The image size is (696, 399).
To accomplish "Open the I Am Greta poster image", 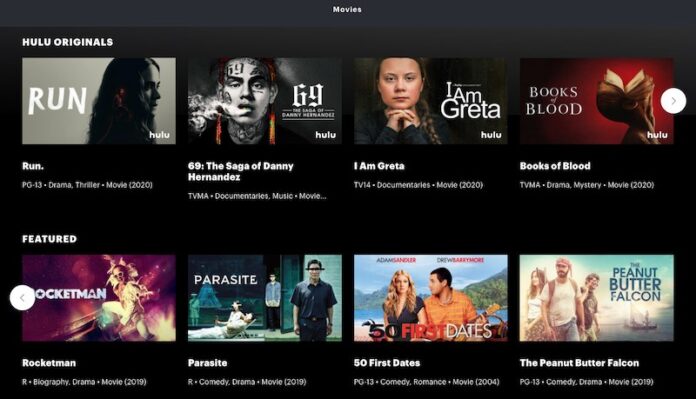I will [x=431, y=101].
